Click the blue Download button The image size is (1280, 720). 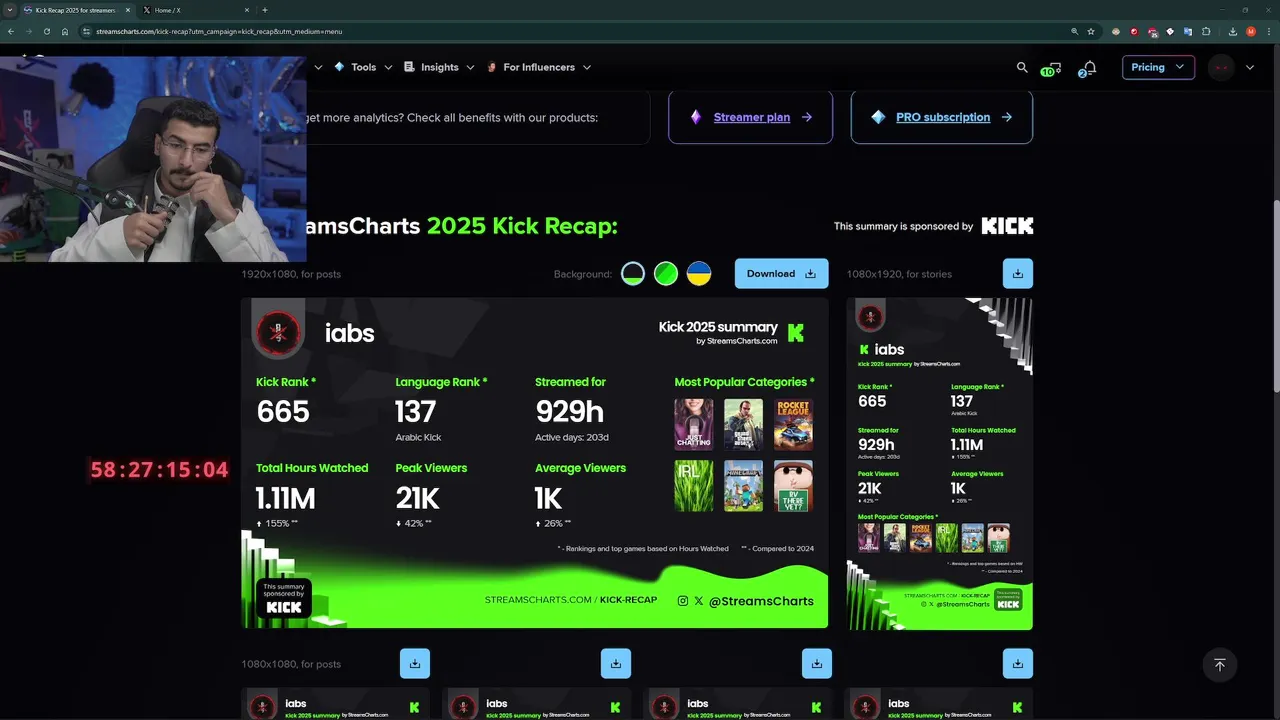pos(781,274)
